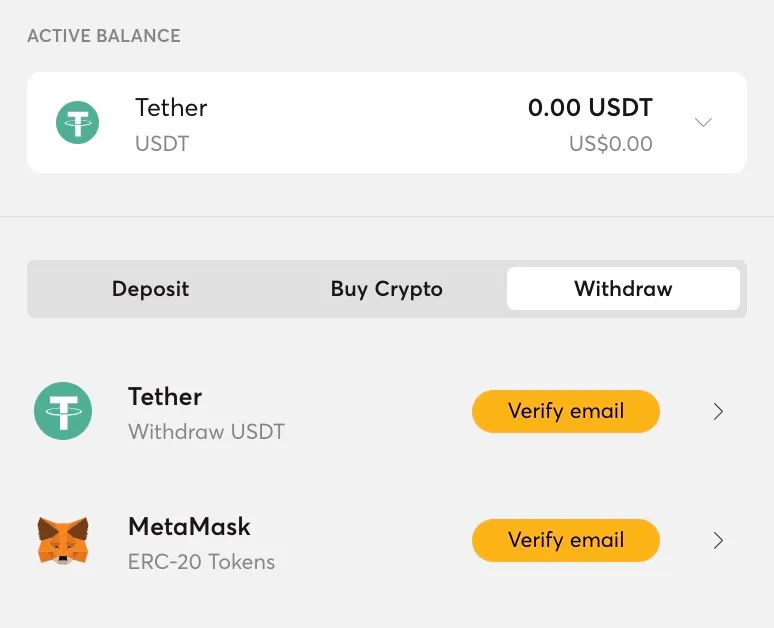Click the Tether logo in the balance card
This screenshot has height=628, width=774.
[x=77, y=122]
